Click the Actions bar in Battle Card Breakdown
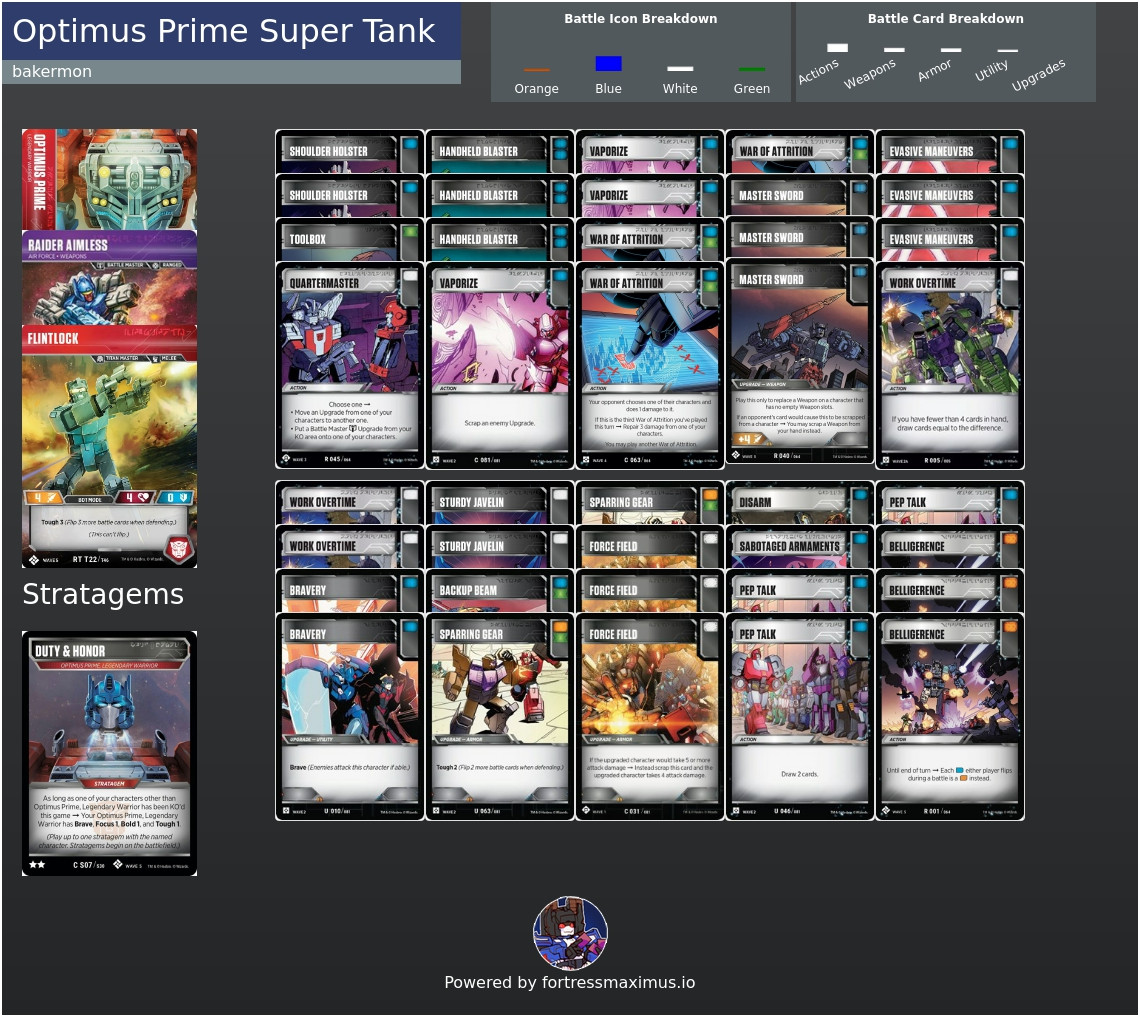Image resolution: width=1140 pixels, height=1017 pixels. click(837, 48)
